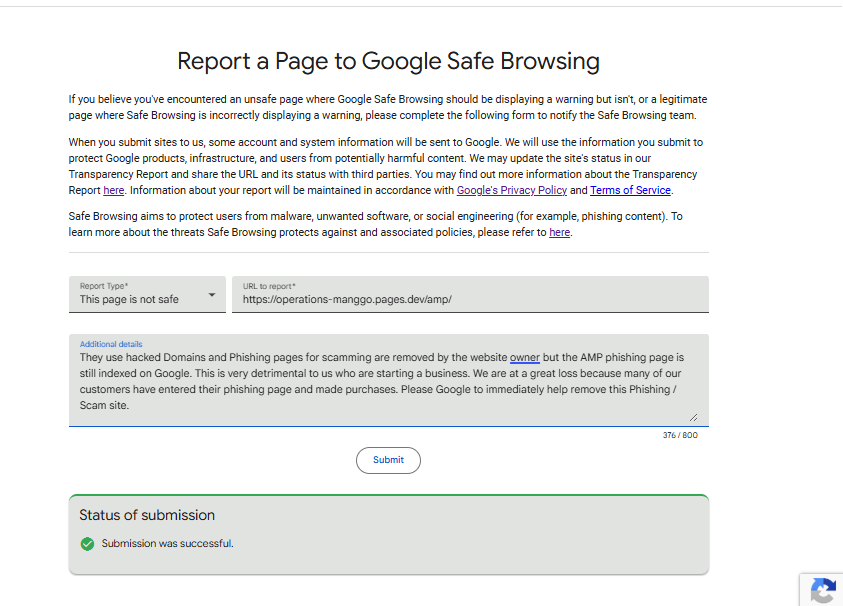Click the 'Submission was successful.' message
The width and height of the screenshot is (843, 606).
pos(167,544)
